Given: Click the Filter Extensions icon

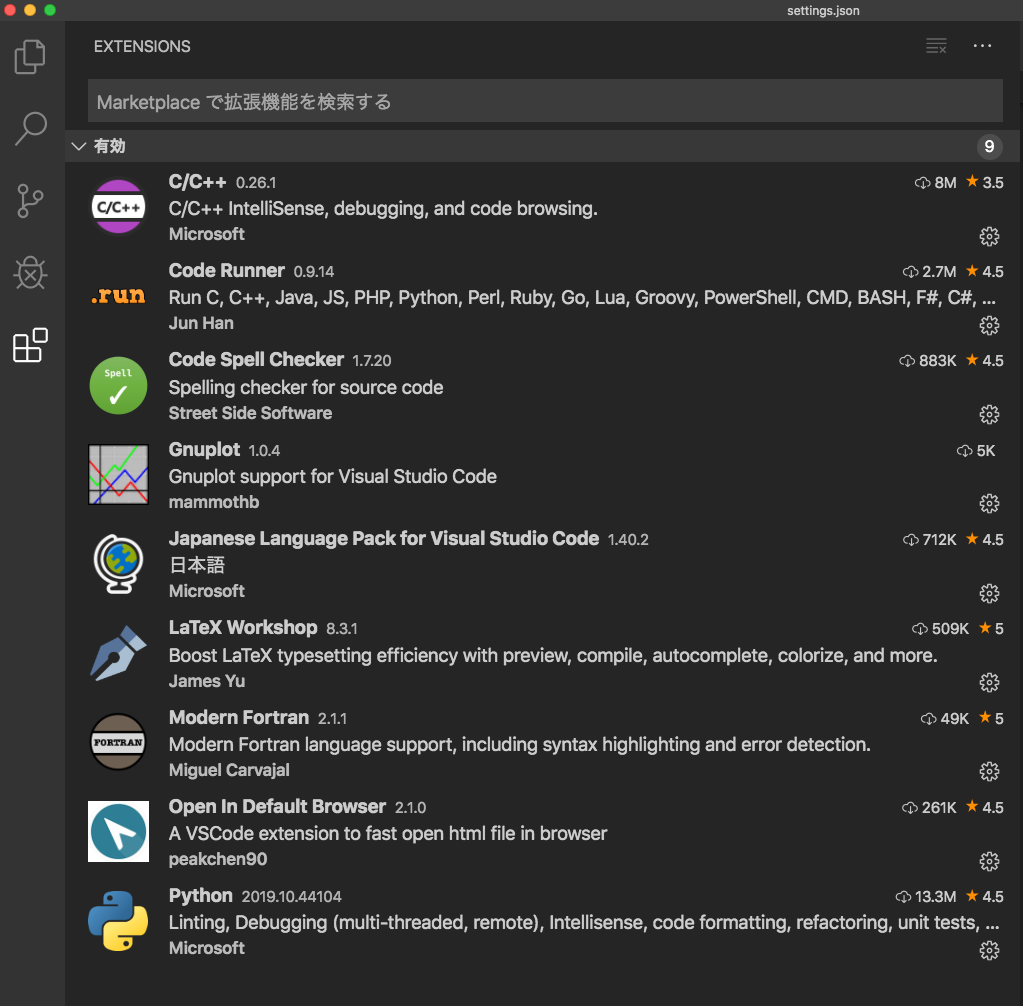Looking at the screenshot, I should pos(936,46).
